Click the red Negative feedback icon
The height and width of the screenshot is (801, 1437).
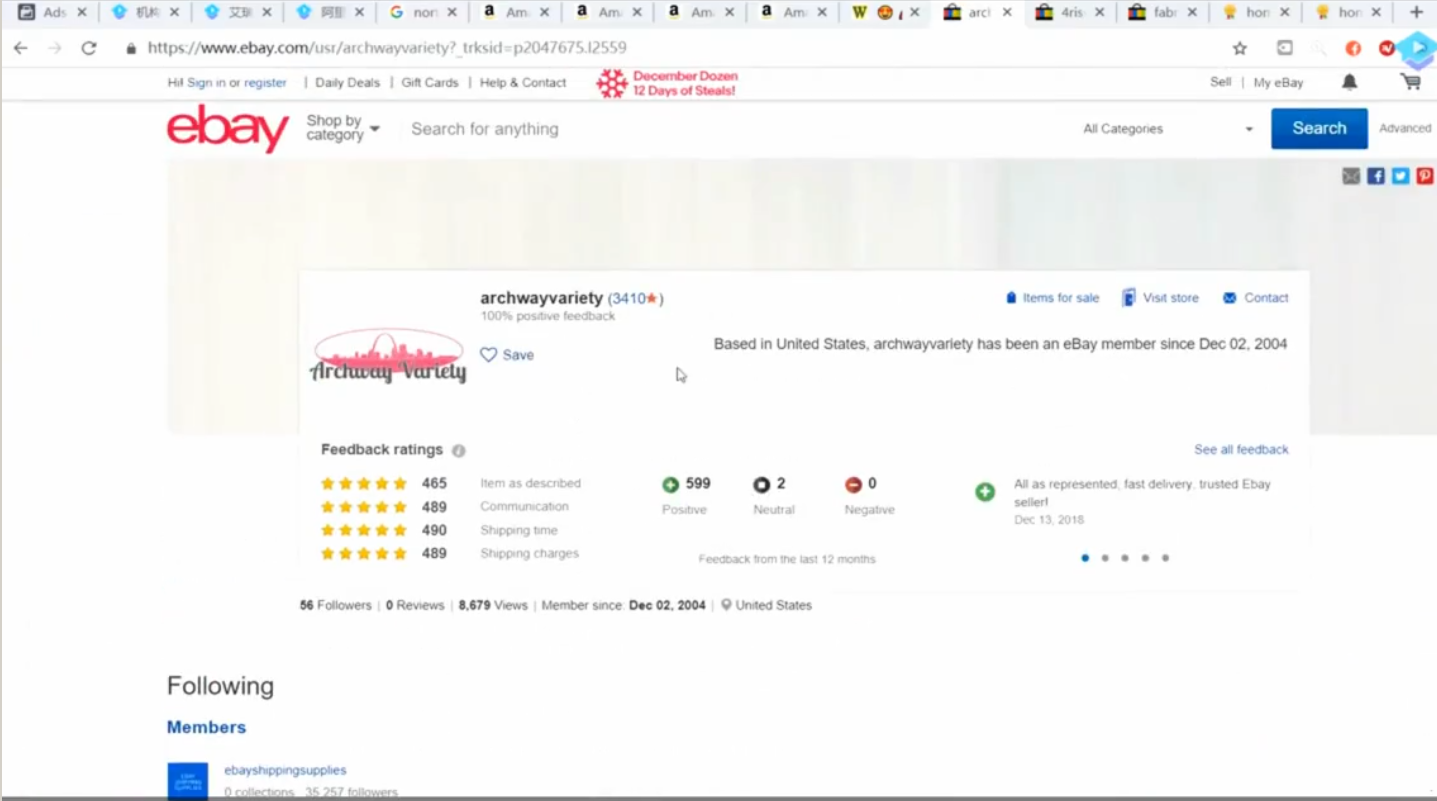[853, 485]
